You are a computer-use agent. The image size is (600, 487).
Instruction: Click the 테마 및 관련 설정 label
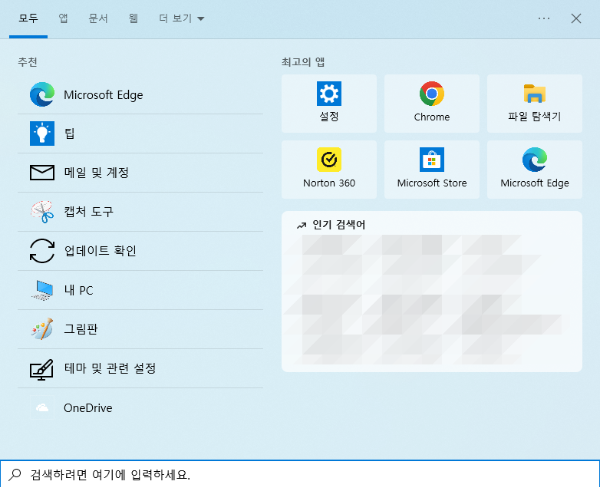(x=110, y=368)
